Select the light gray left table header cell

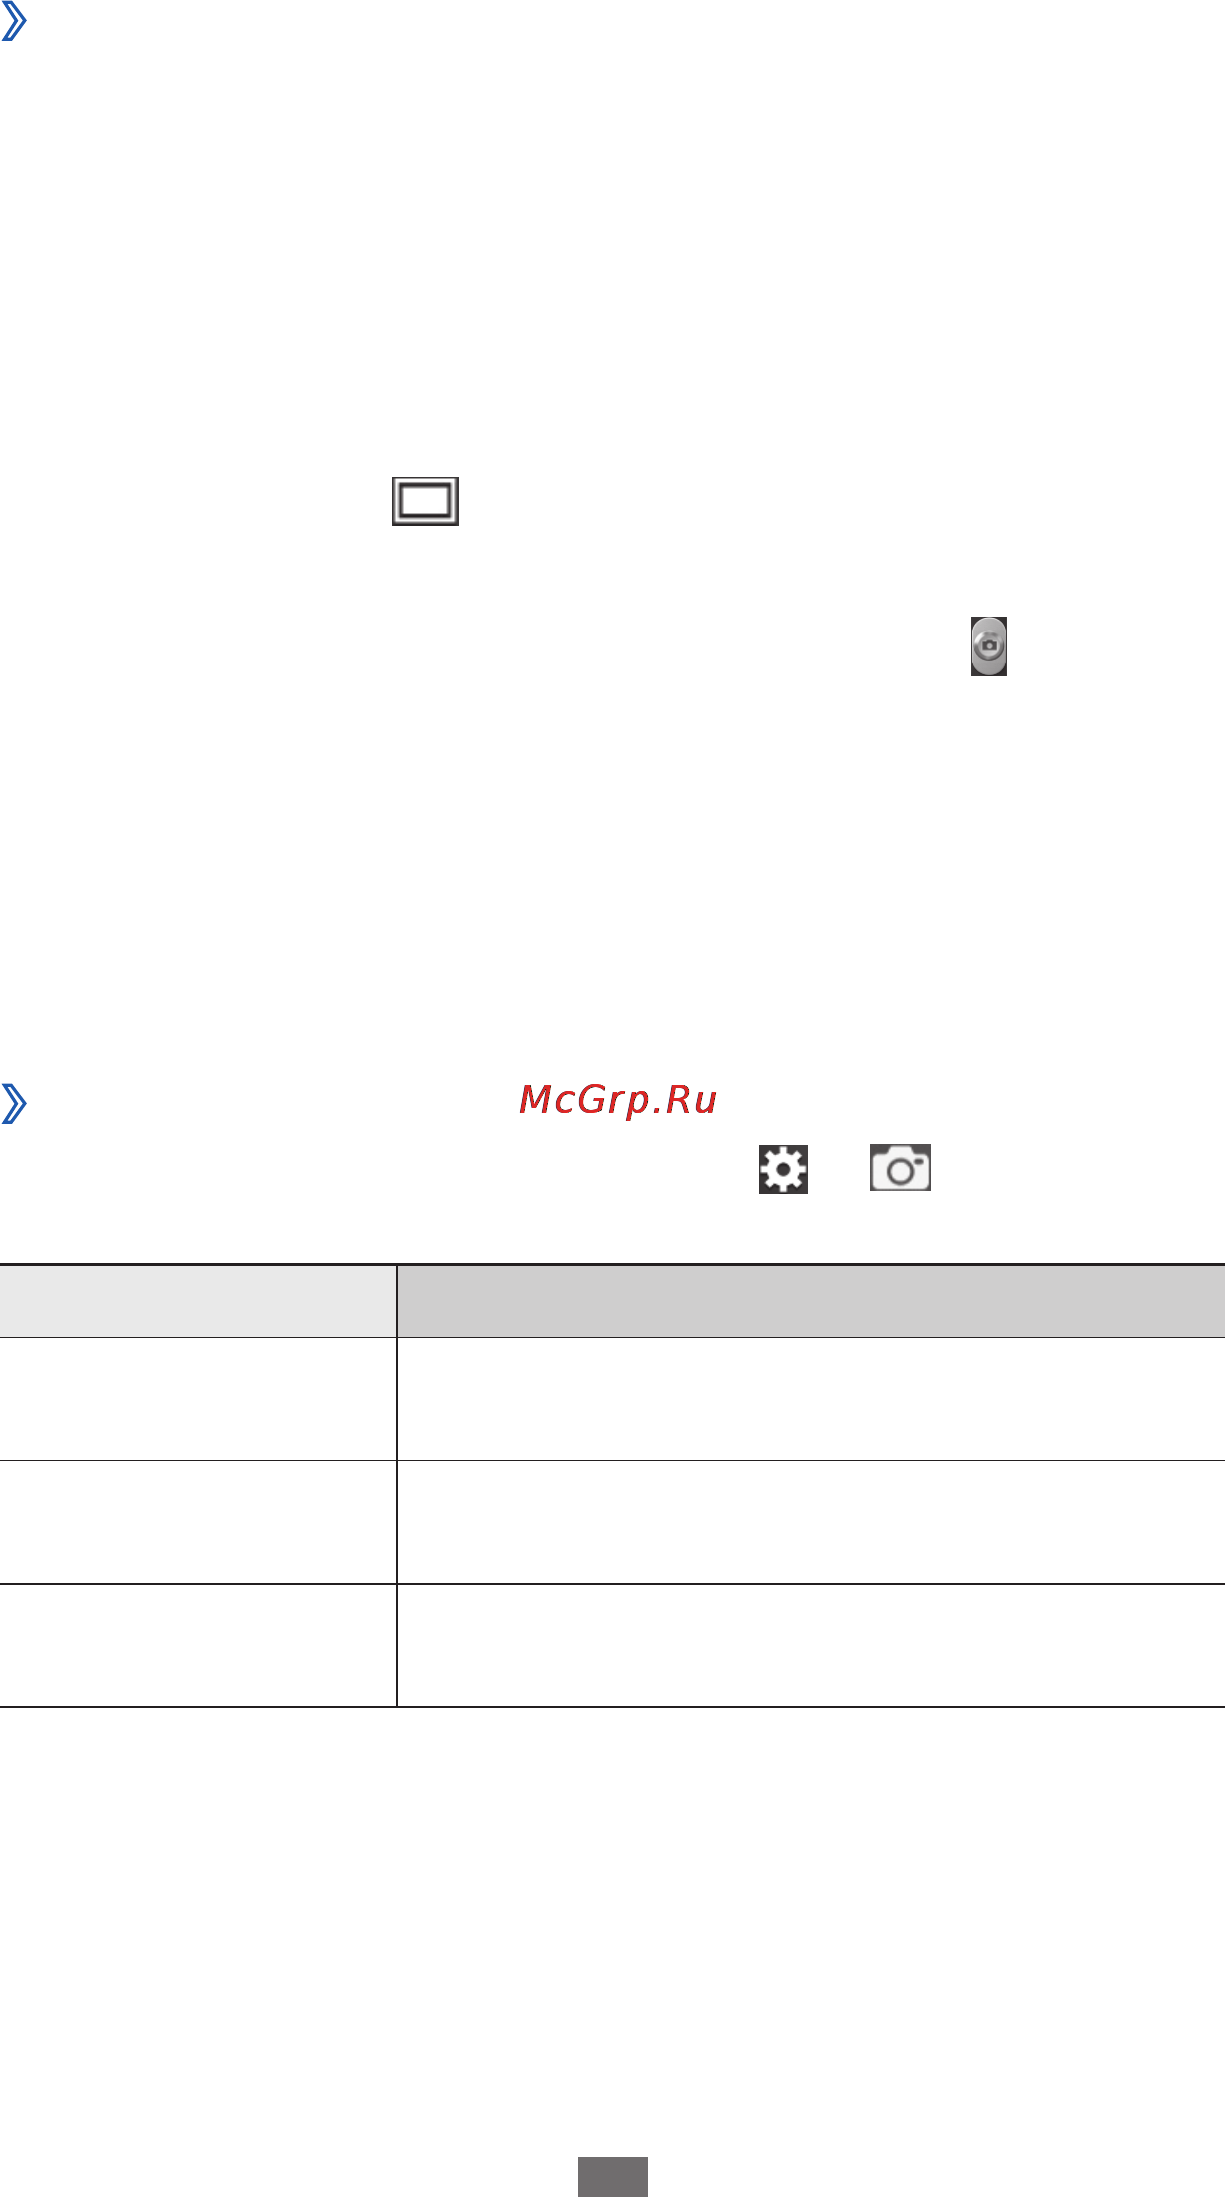coord(198,1302)
